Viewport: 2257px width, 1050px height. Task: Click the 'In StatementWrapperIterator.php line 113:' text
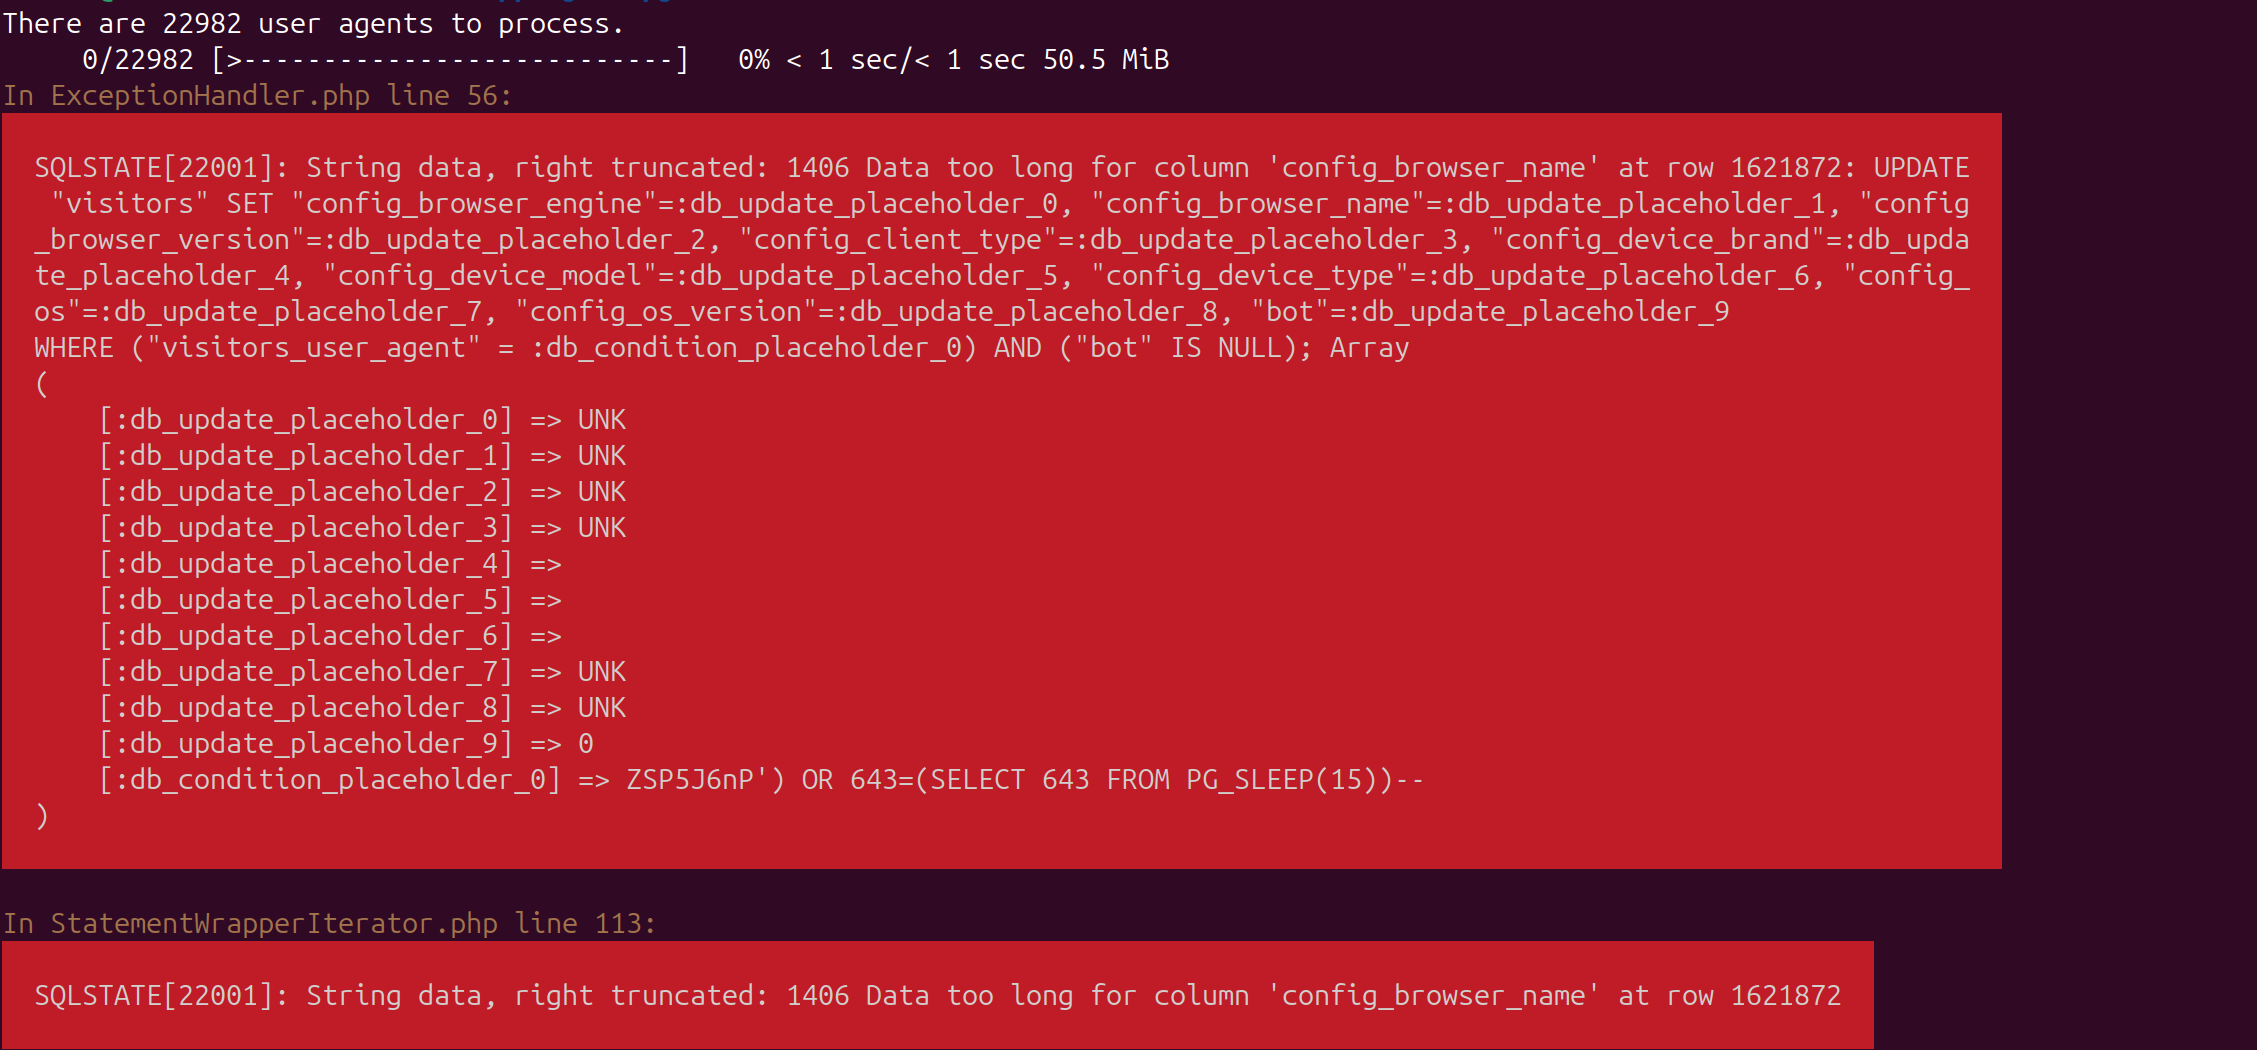[x=330, y=924]
